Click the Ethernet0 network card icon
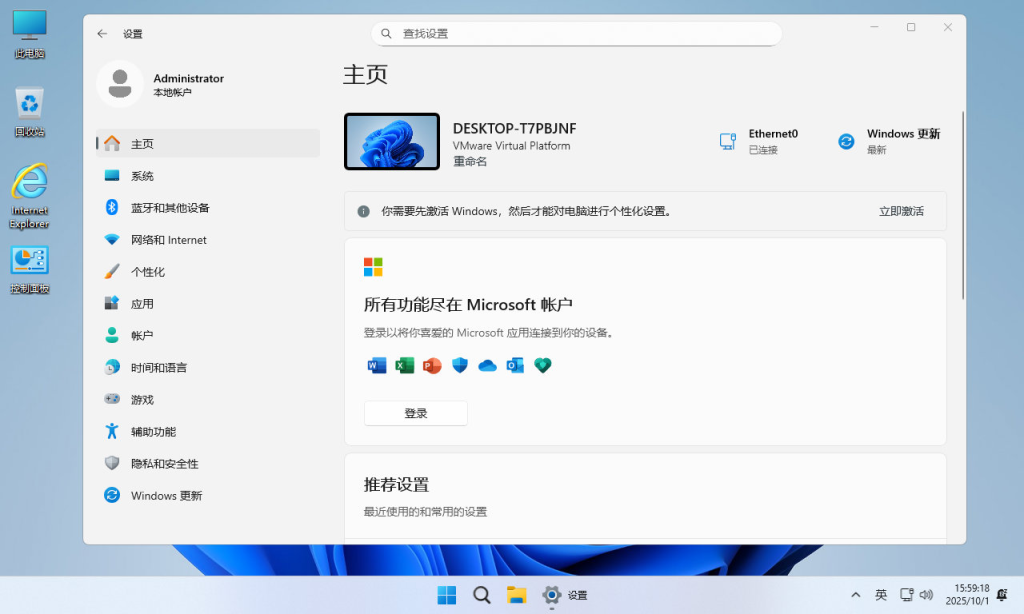Viewport: 1024px width, 614px height. click(727, 141)
